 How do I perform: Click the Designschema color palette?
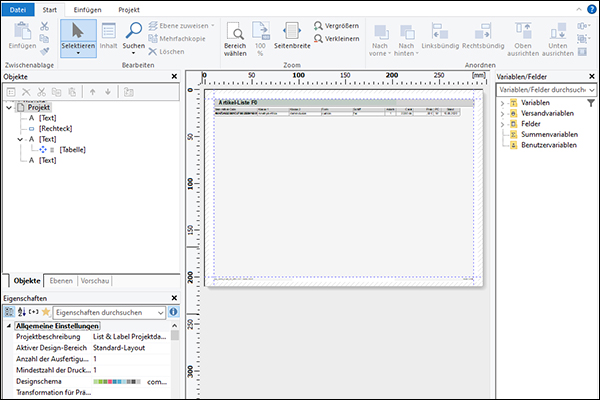(117, 382)
